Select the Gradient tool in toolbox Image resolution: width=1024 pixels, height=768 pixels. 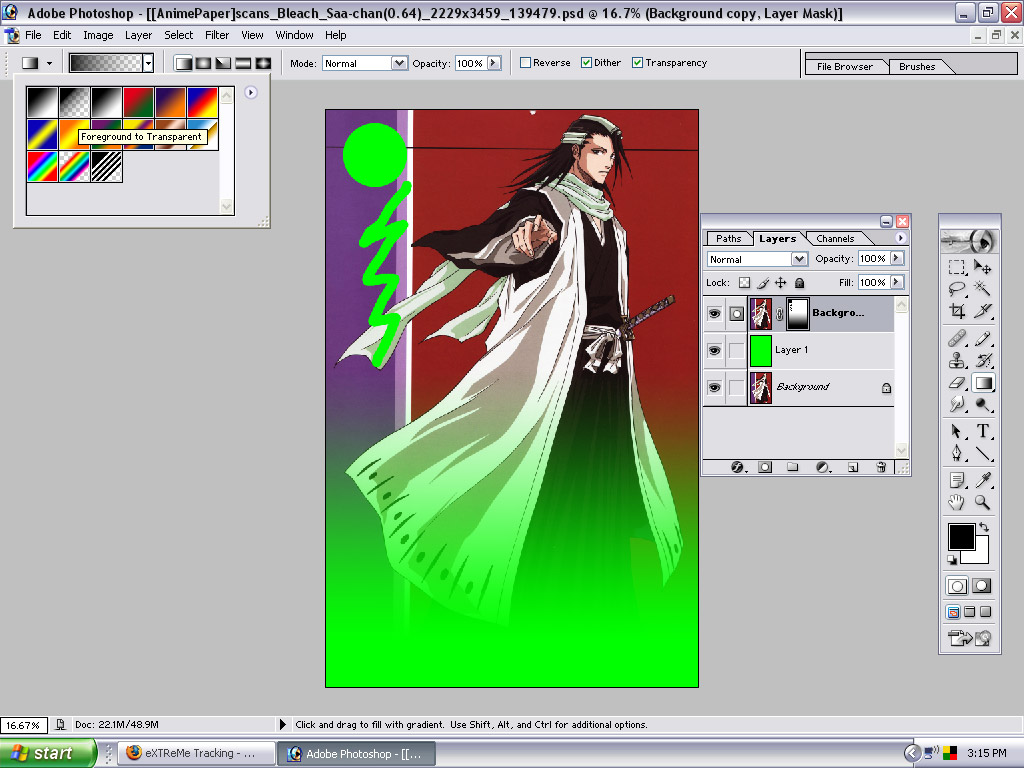point(982,383)
